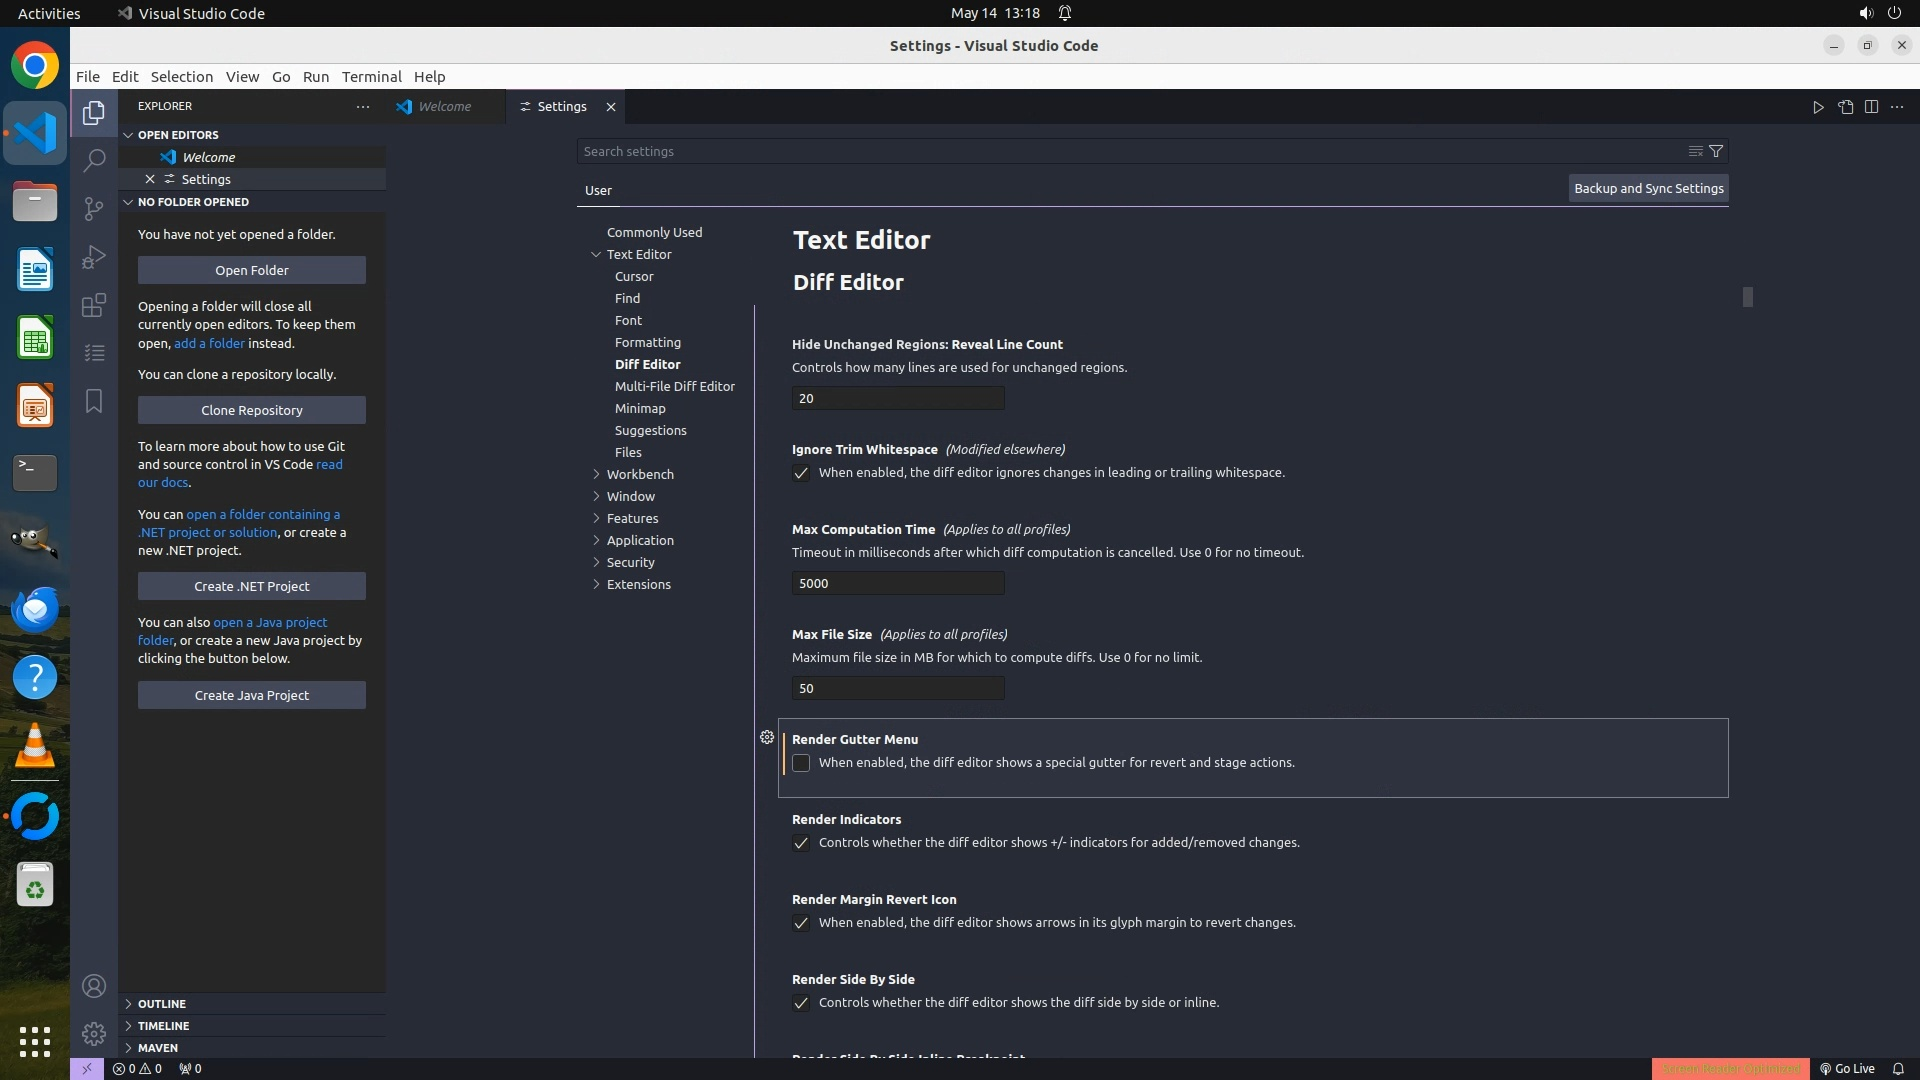The height and width of the screenshot is (1080, 1920).
Task: Enable the Render Gutter Menu checkbox
Action: [801, 763]
